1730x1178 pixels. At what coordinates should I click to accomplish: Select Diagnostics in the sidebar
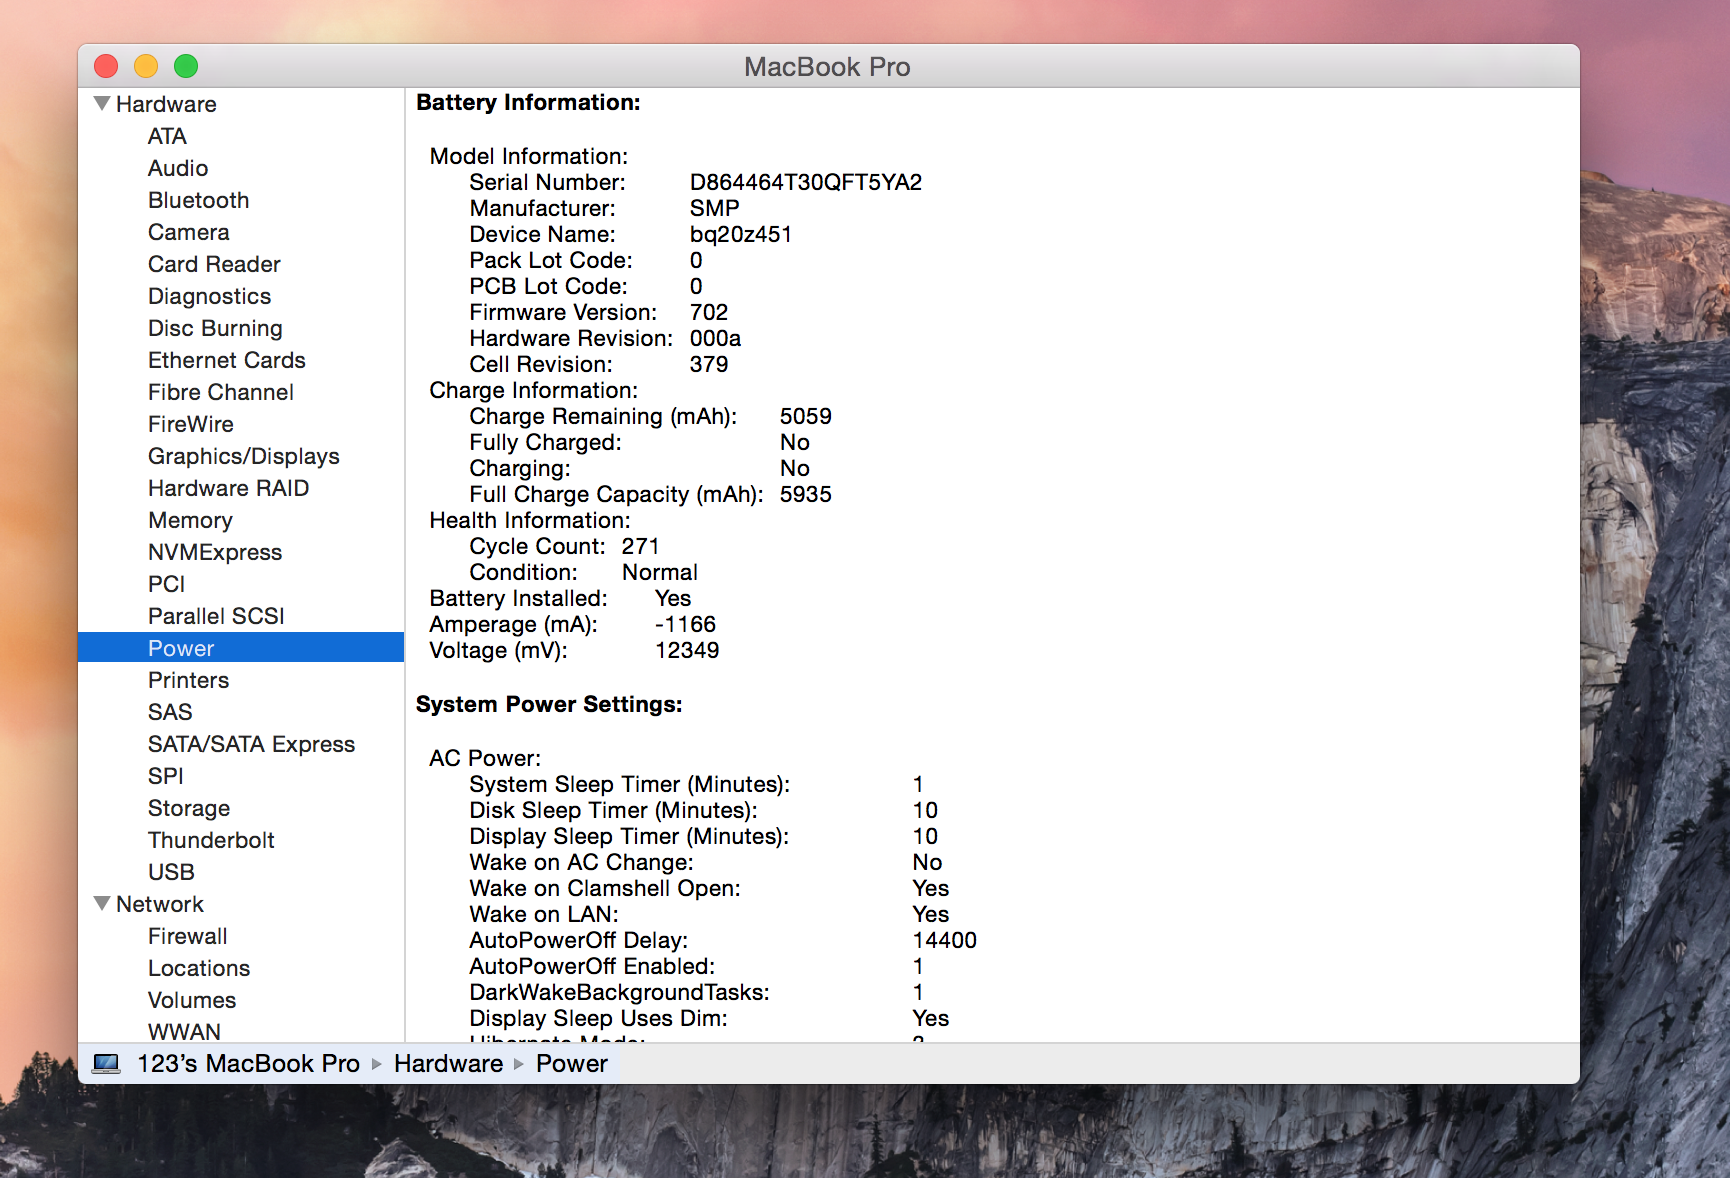tap(209, 296)
